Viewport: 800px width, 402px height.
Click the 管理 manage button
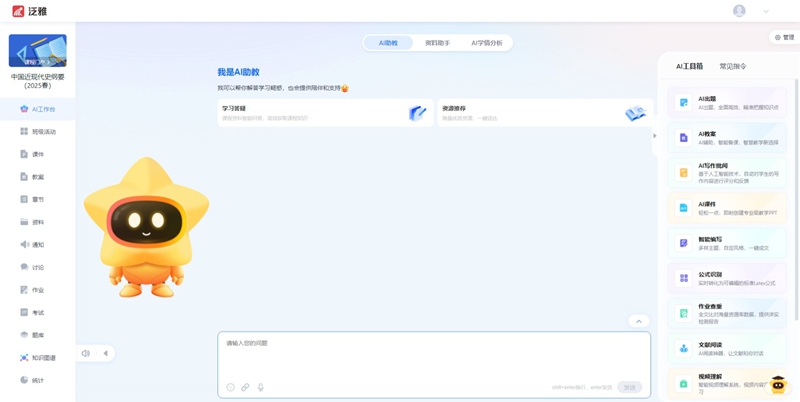coord(784,37)
